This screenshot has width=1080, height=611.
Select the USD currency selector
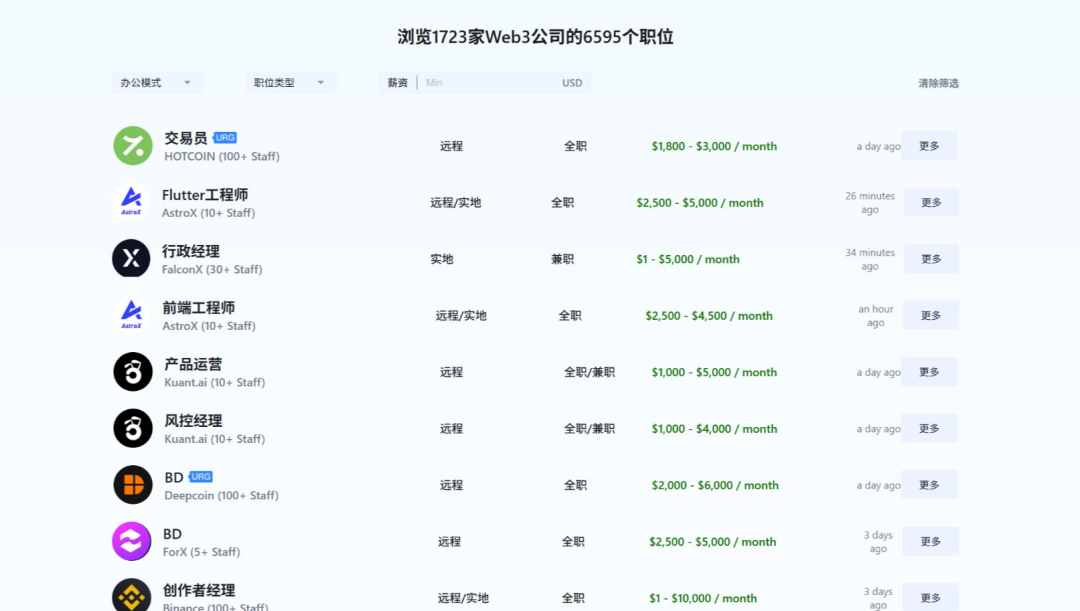[572, 83]
